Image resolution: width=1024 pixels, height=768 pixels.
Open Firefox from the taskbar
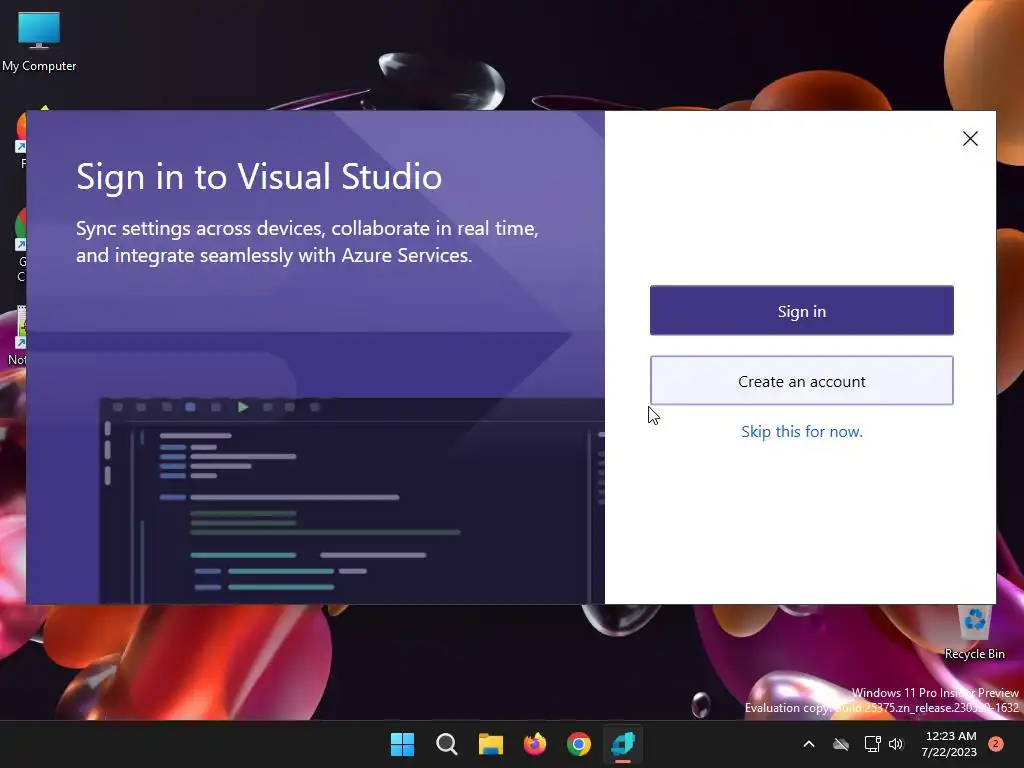click(535, 744)
